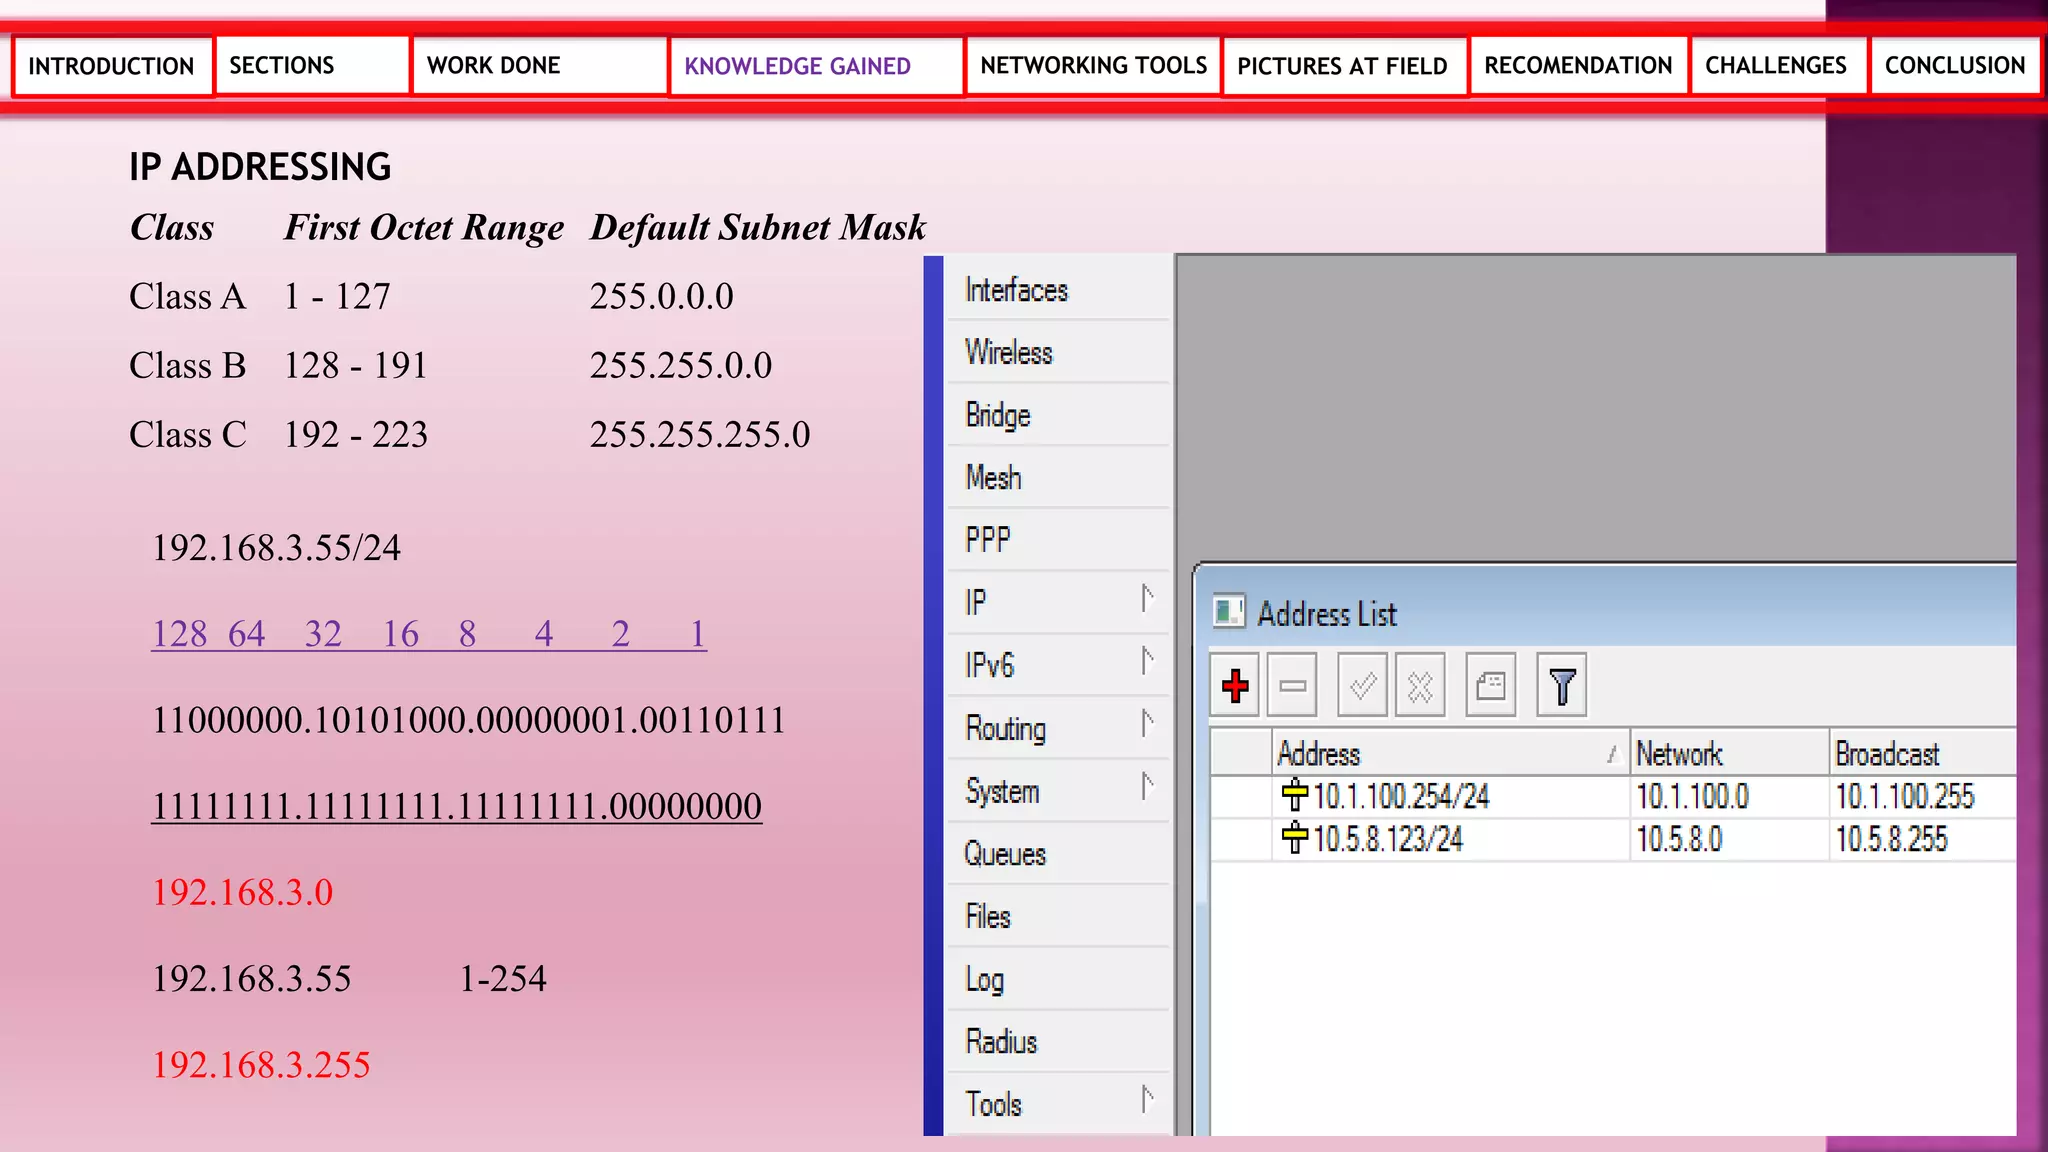Click the minus remove address icon

pos(1292,686)
